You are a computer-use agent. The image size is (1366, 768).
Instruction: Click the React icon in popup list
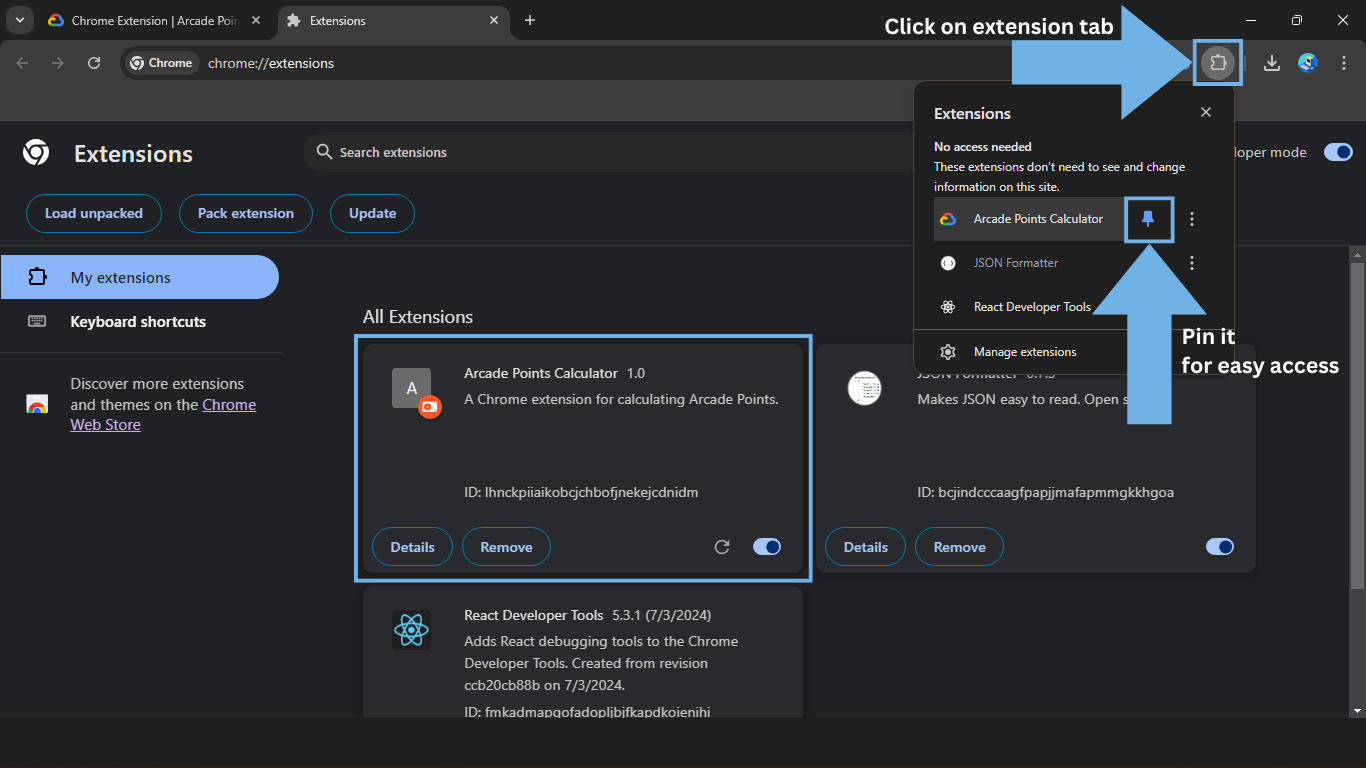coord(948,307)
